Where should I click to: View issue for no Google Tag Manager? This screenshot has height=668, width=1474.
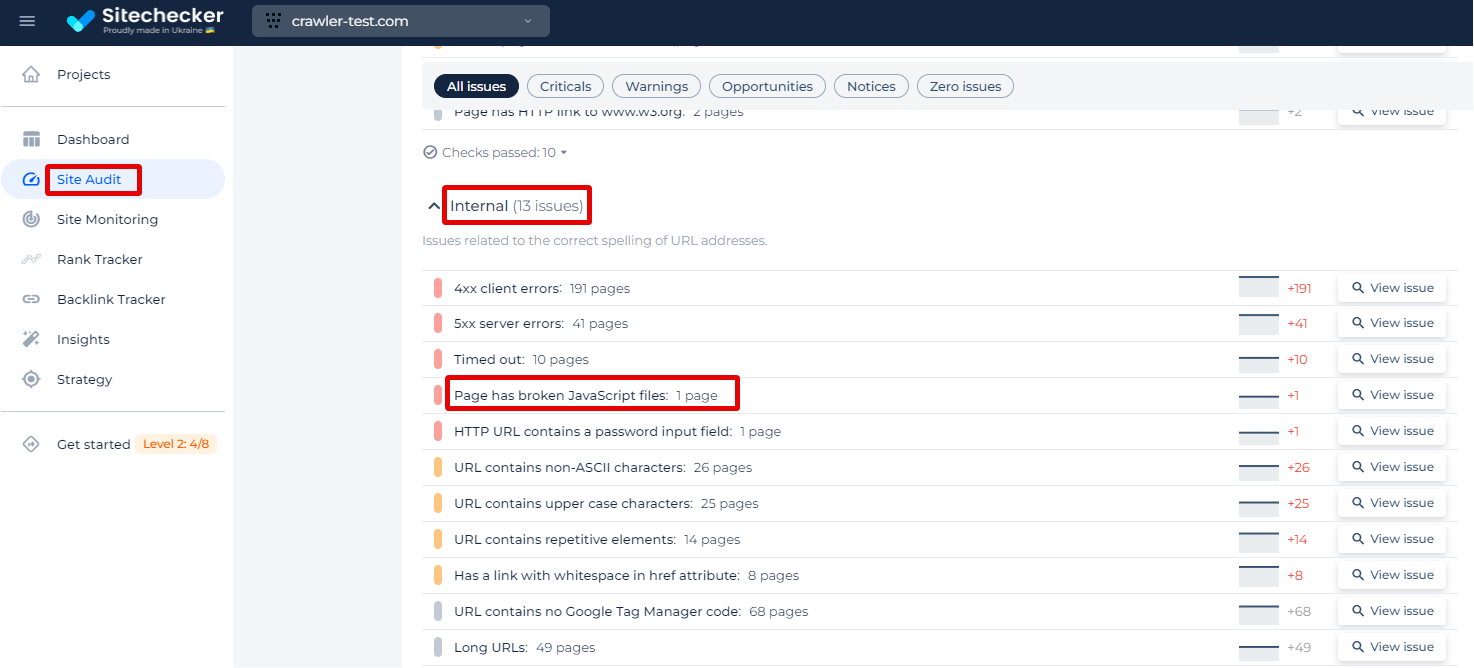1392,611
